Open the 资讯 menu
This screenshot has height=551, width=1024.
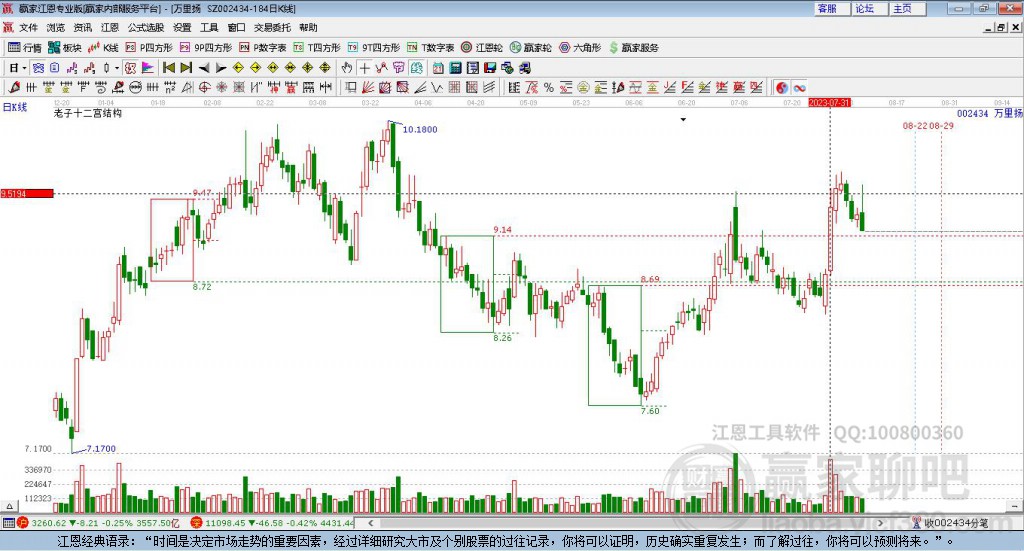[83, 27]
